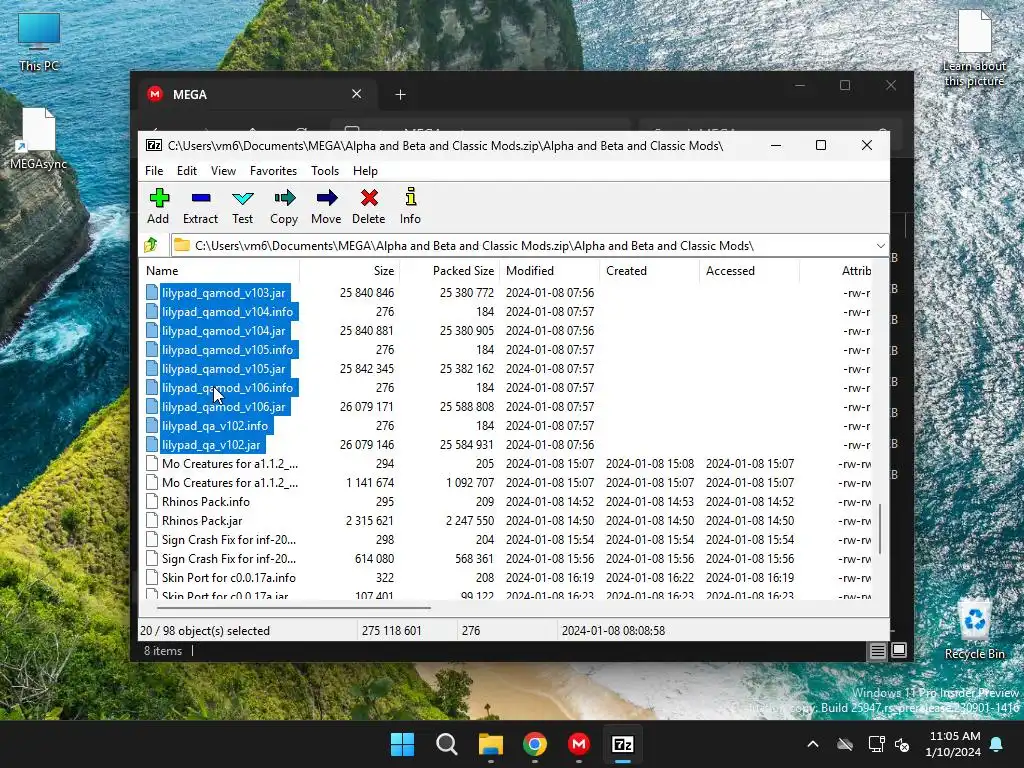Open MEGA app from taskbar

tap(579, 744)
